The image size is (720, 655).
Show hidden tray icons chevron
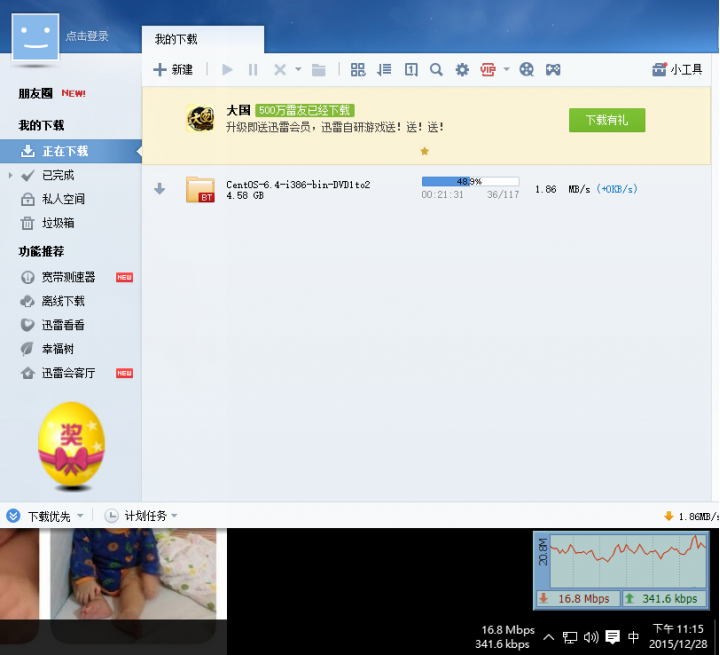click(x=548, y=637)
